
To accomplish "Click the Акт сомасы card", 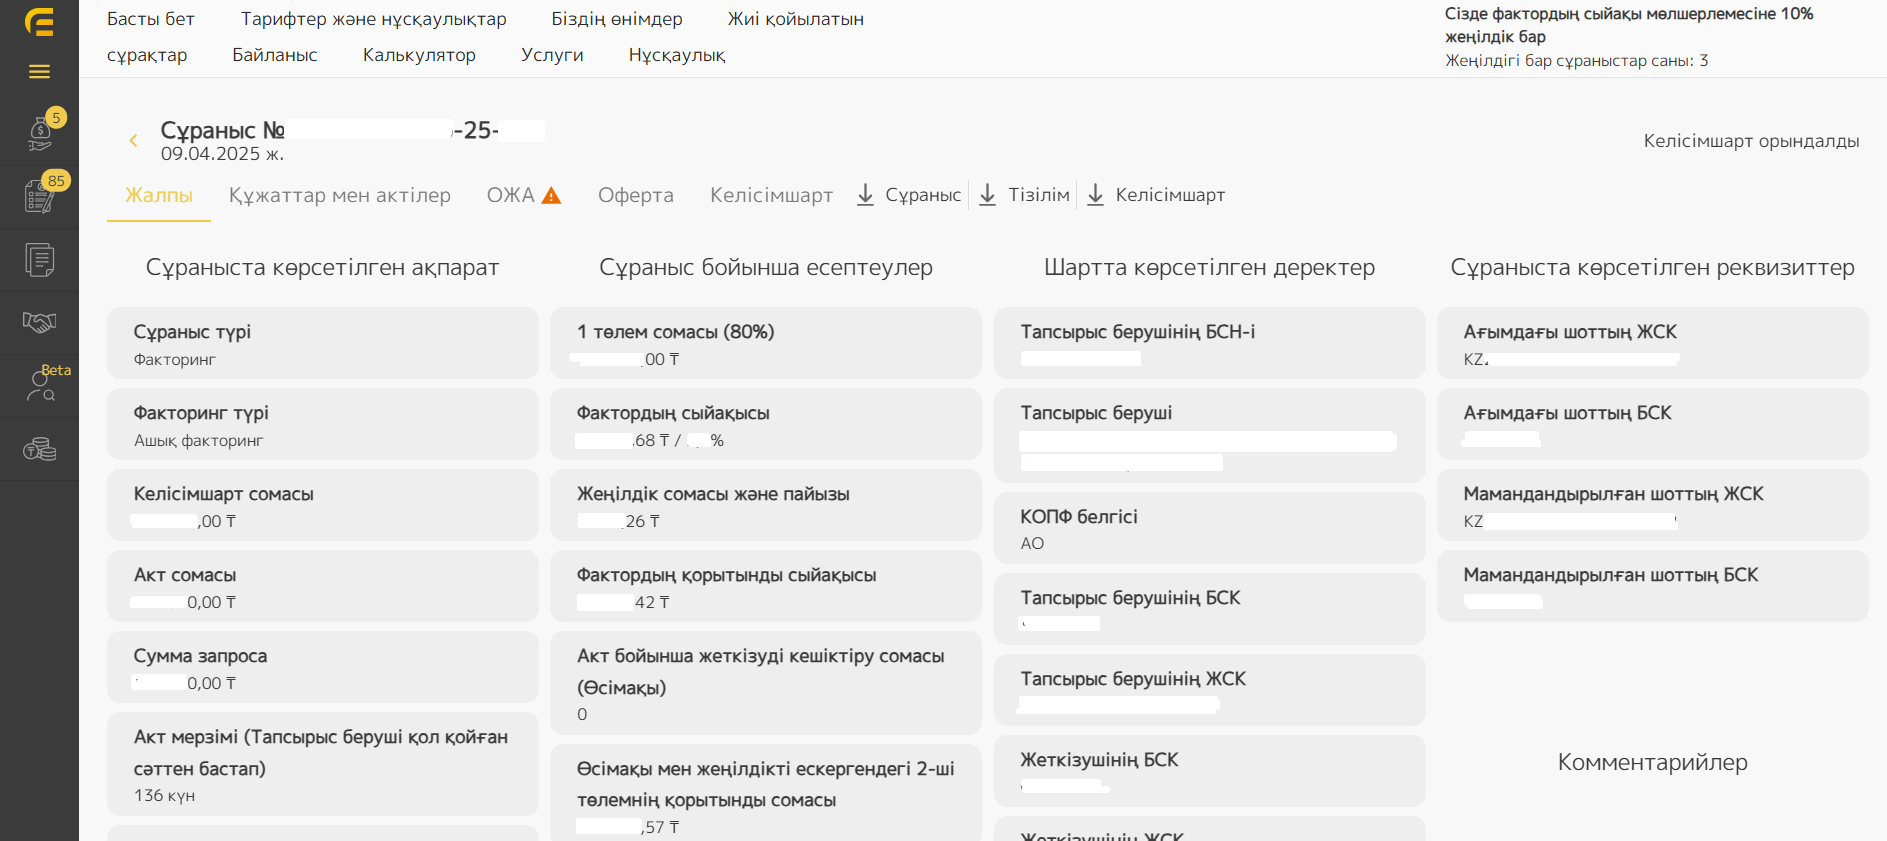I will pyautogui.click(x=323, y=586).
